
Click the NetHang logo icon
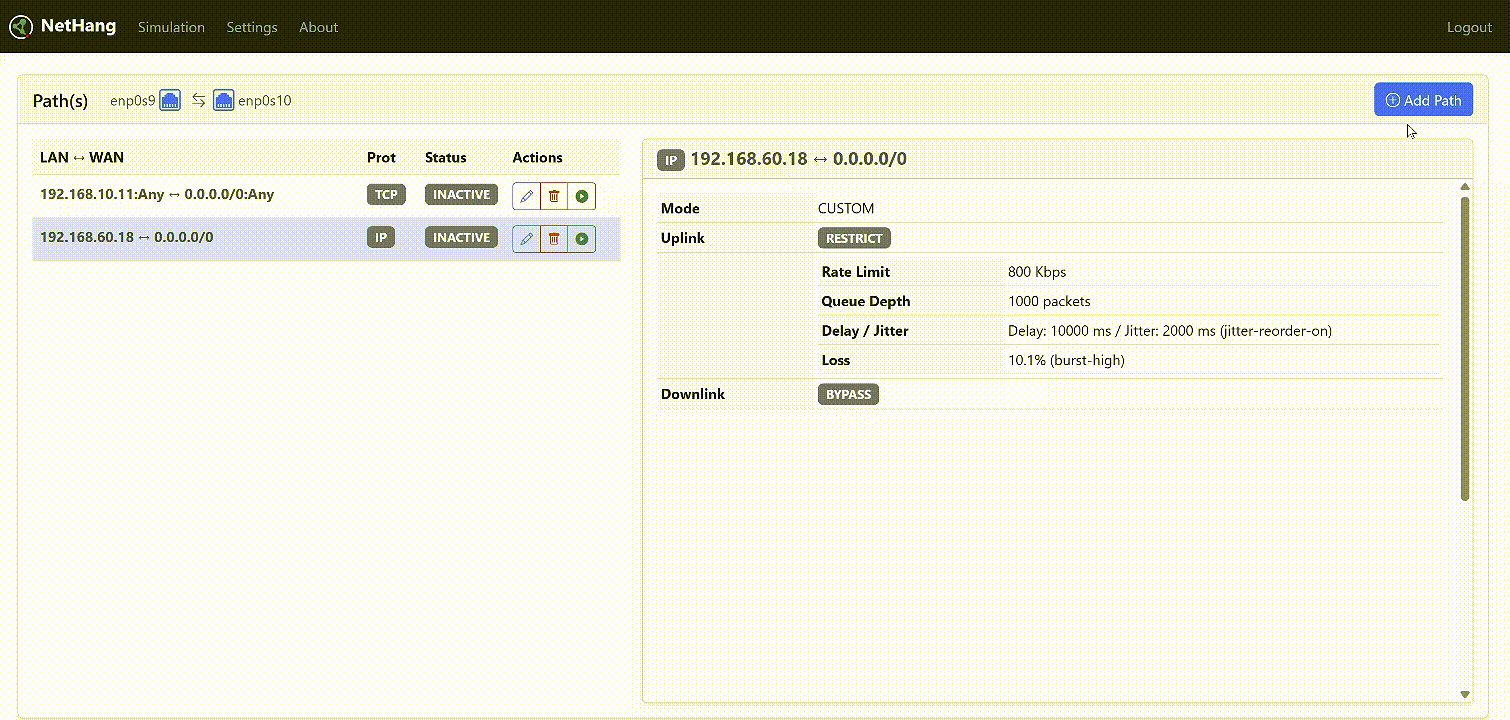(21, 27)
